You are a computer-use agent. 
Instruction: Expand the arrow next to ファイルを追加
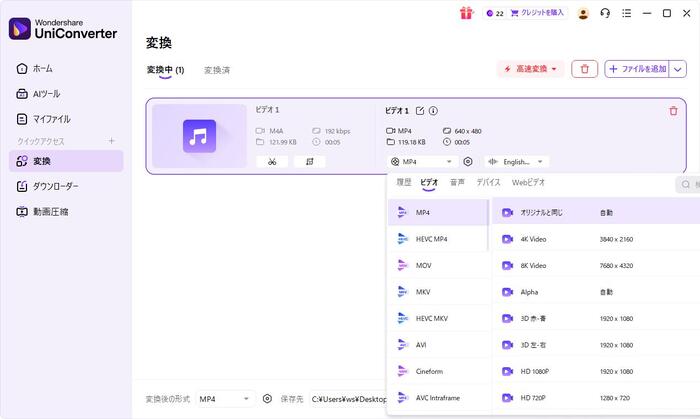[678, 69]
